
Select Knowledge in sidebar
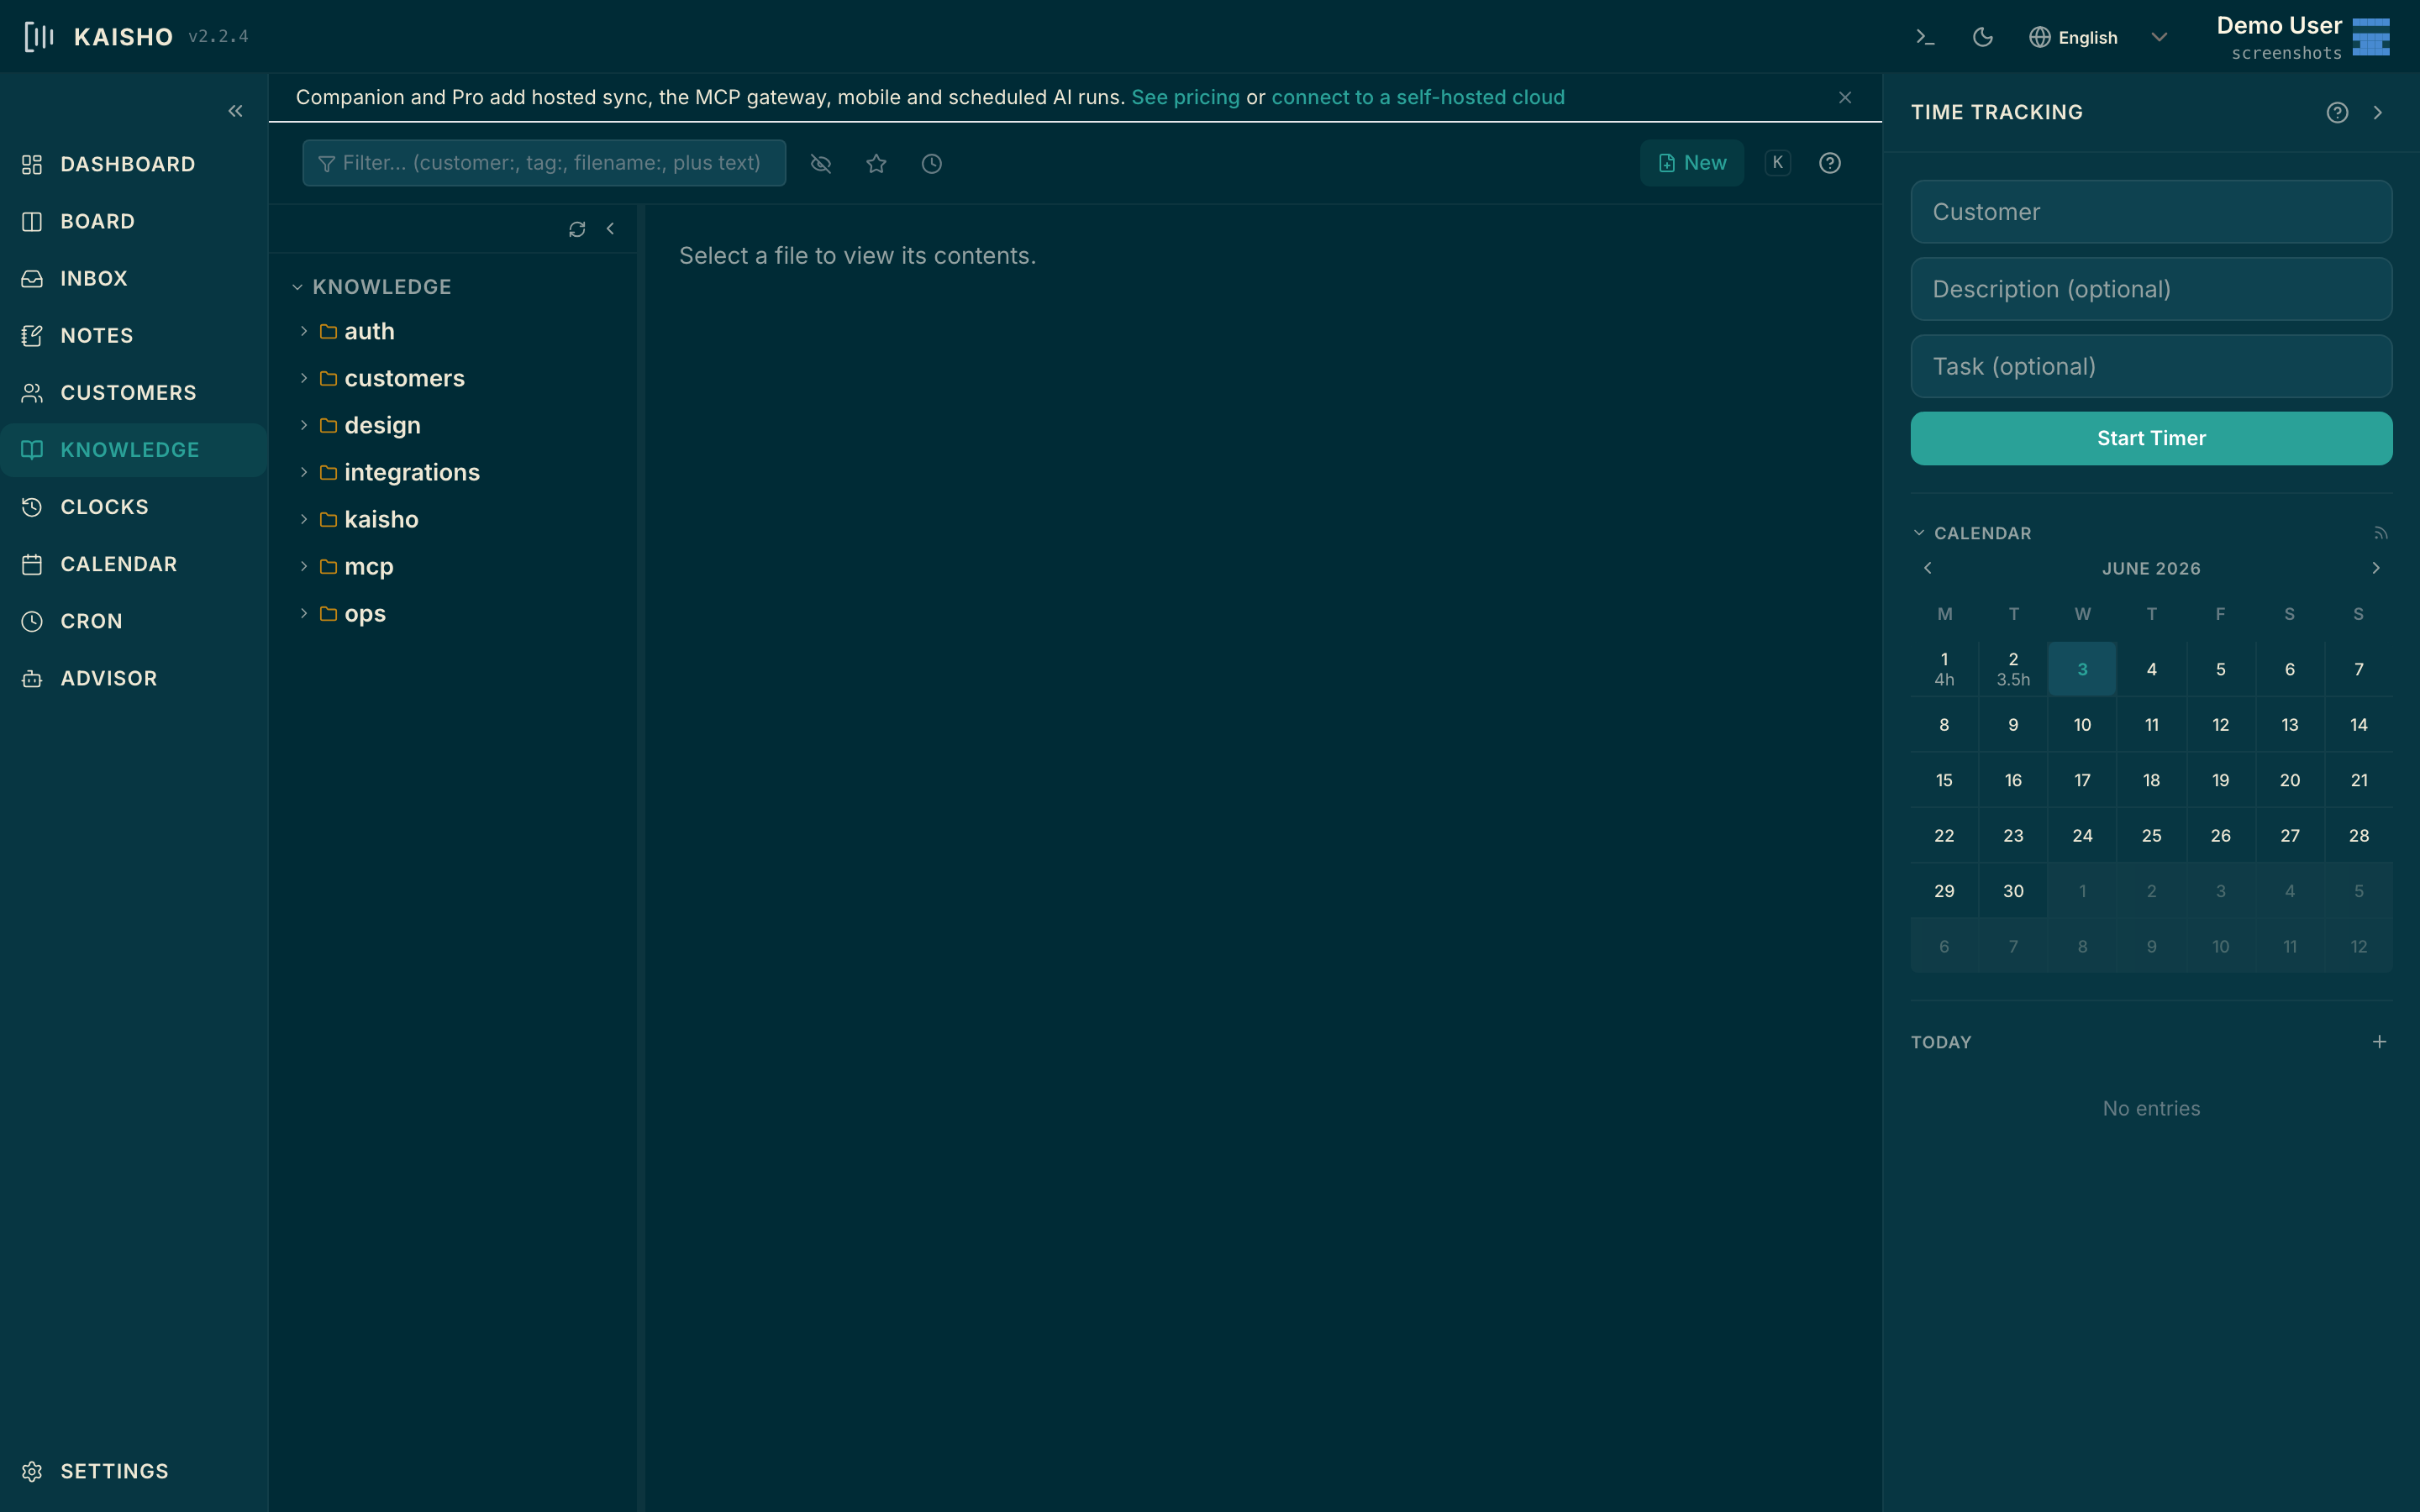tap(134, 450)
